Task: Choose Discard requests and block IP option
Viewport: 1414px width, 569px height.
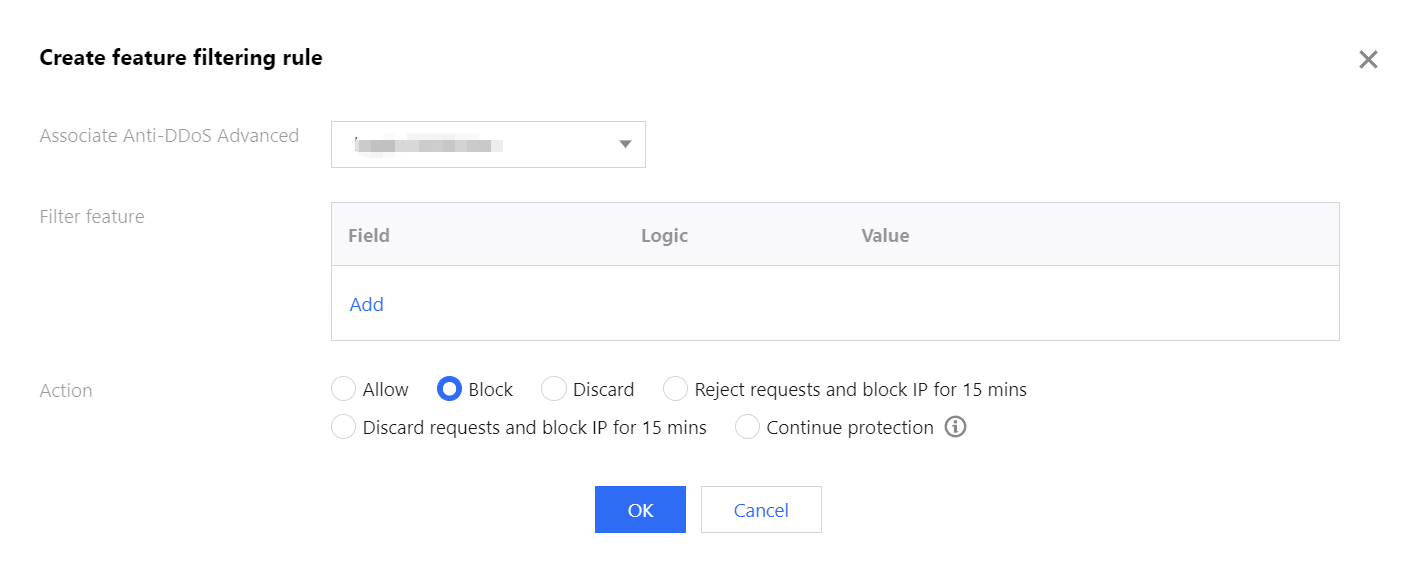Action: 343,428
